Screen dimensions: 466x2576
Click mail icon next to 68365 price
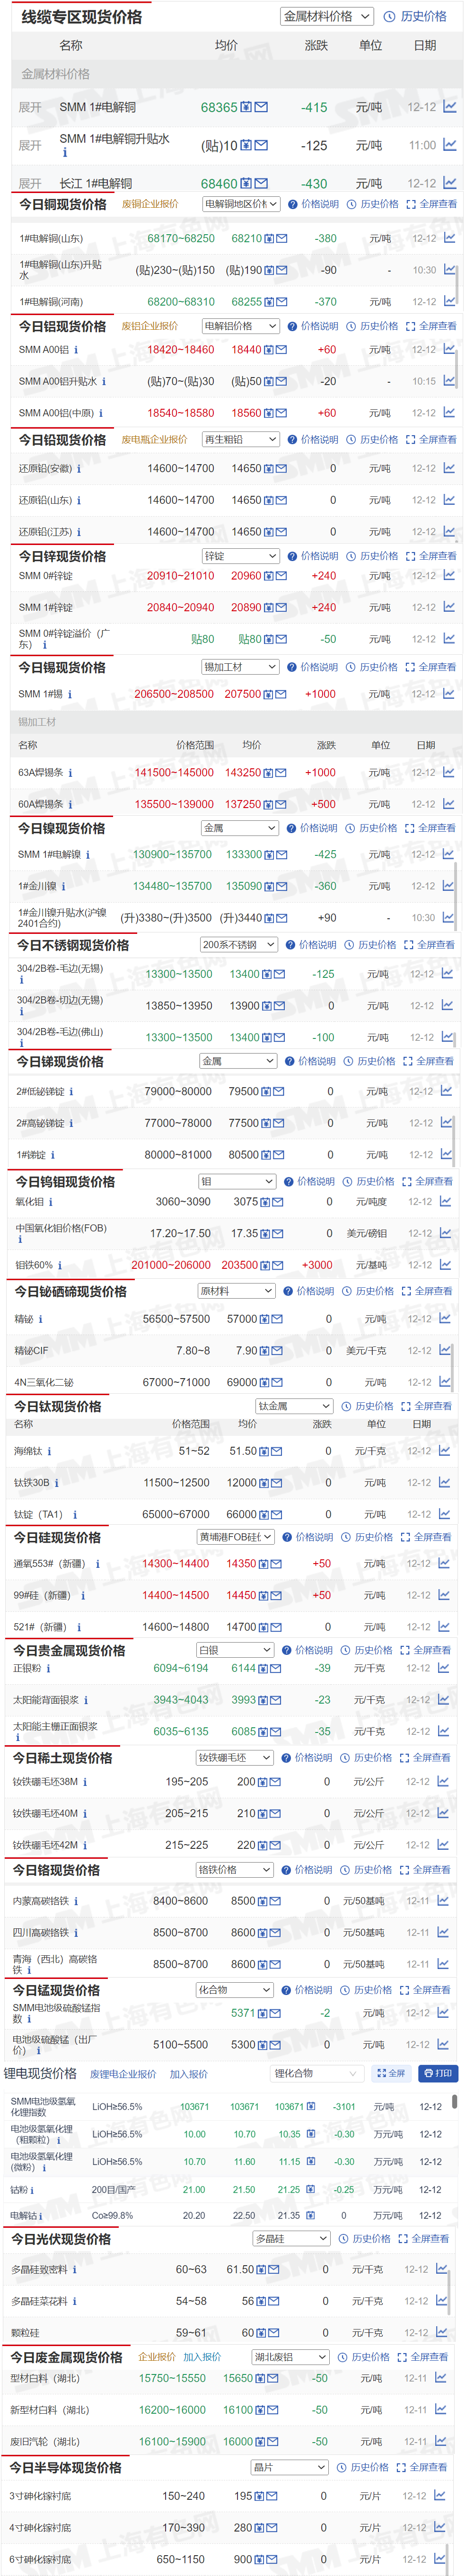(x=261, y=107)
